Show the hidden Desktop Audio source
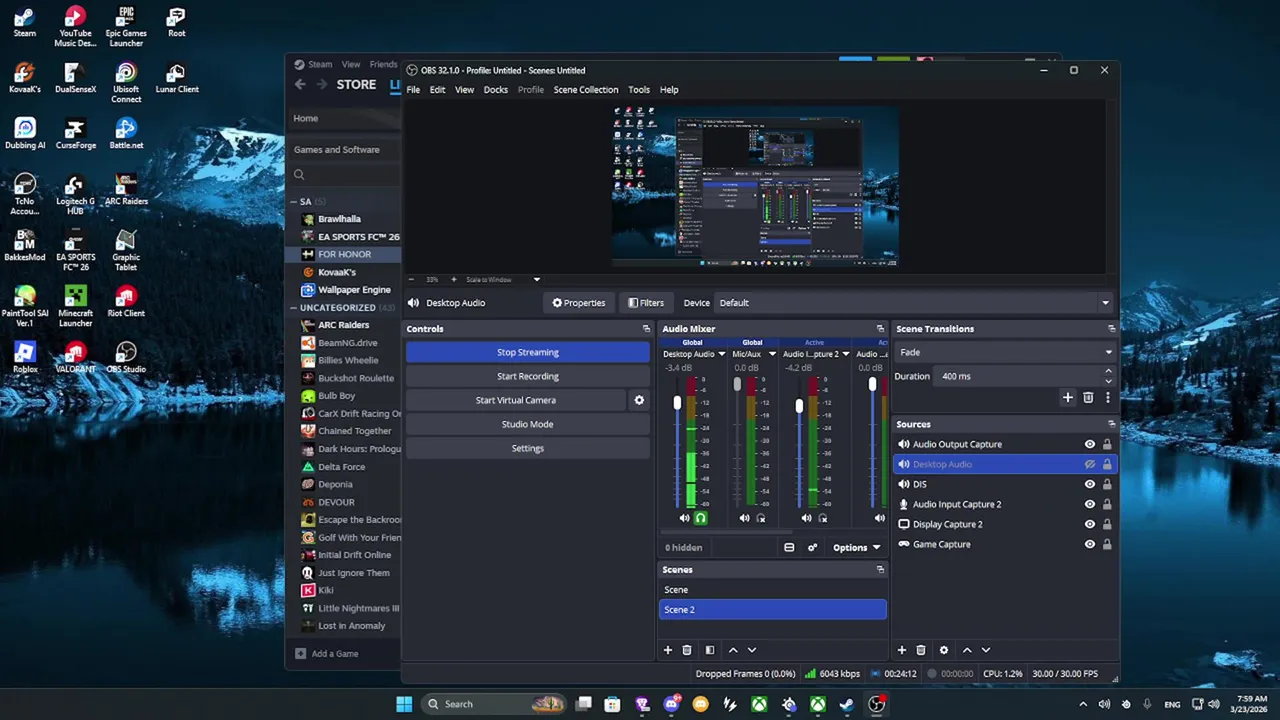Image resolution: width=1280 pixels, height=720 pixels. pyautogui.click(x=1090, y=464)
